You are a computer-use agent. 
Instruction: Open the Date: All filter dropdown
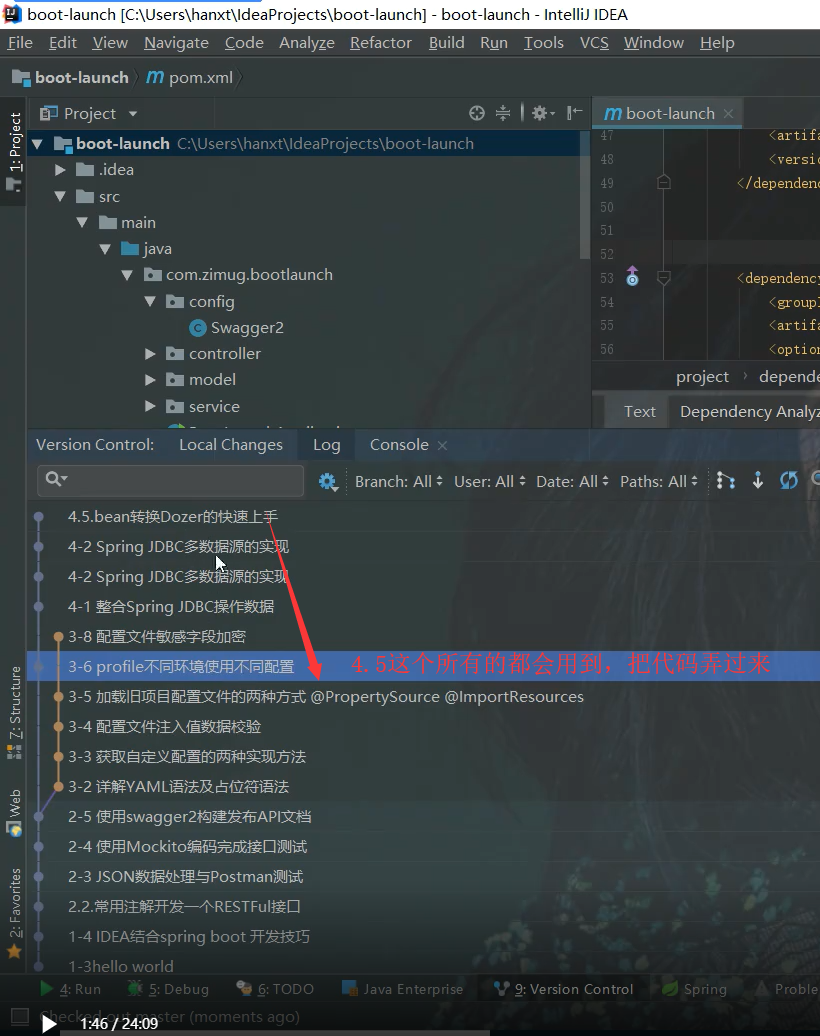572,482
